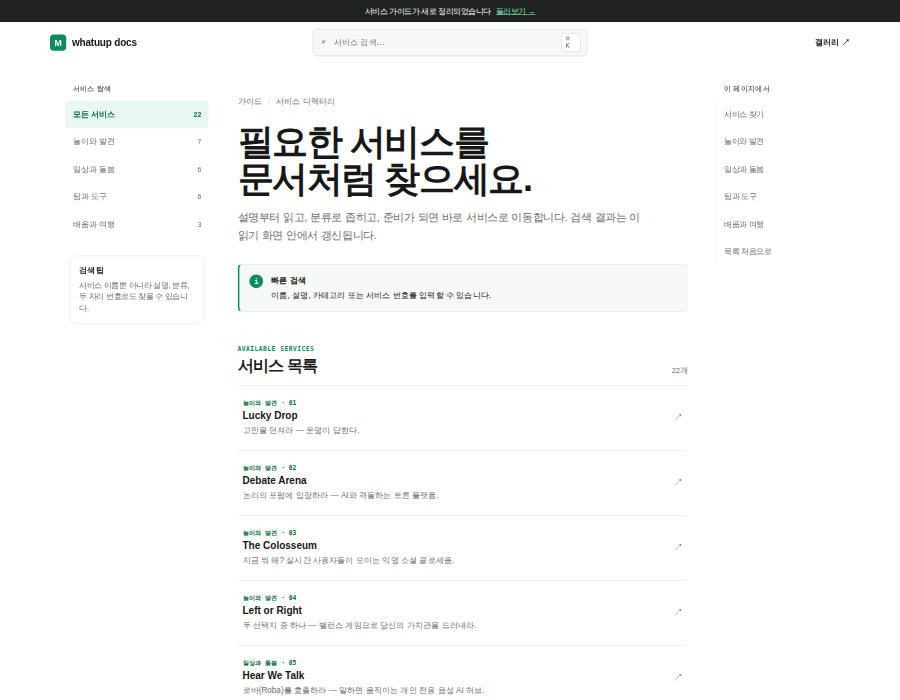Image resolution: width=900 pixels, height=700 pixels.
Task: Click the 서비스 디렉터리 breadcrumb
Action: (305, 102)
